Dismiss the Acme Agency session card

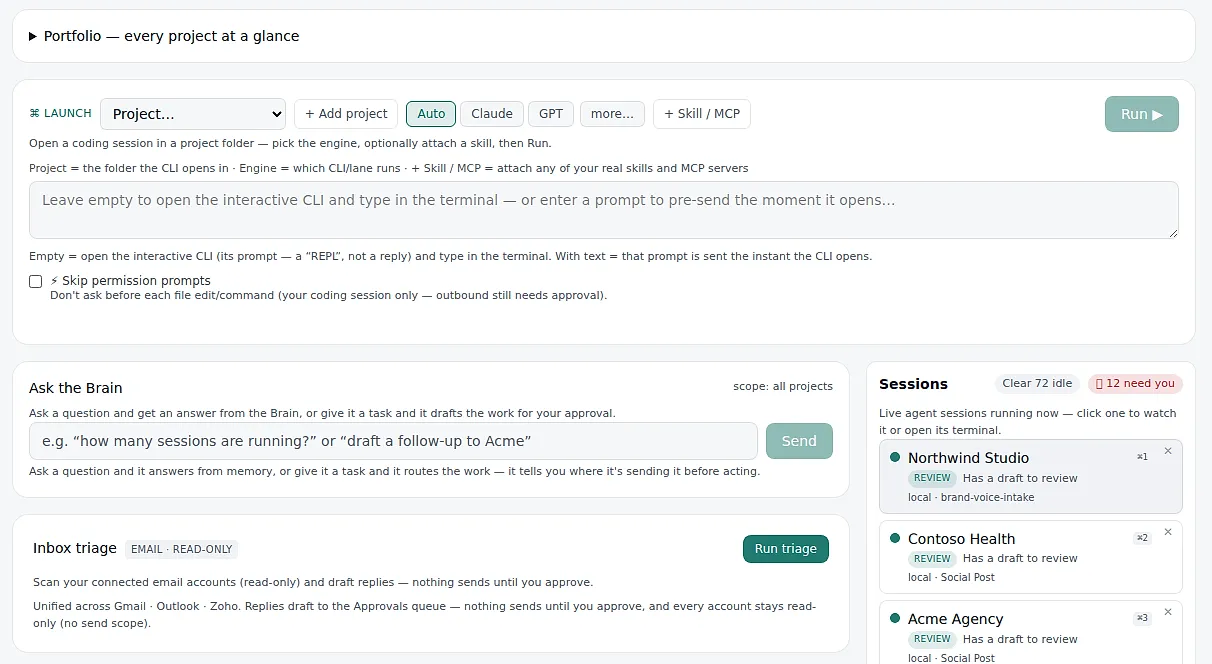click(1168, 612)
